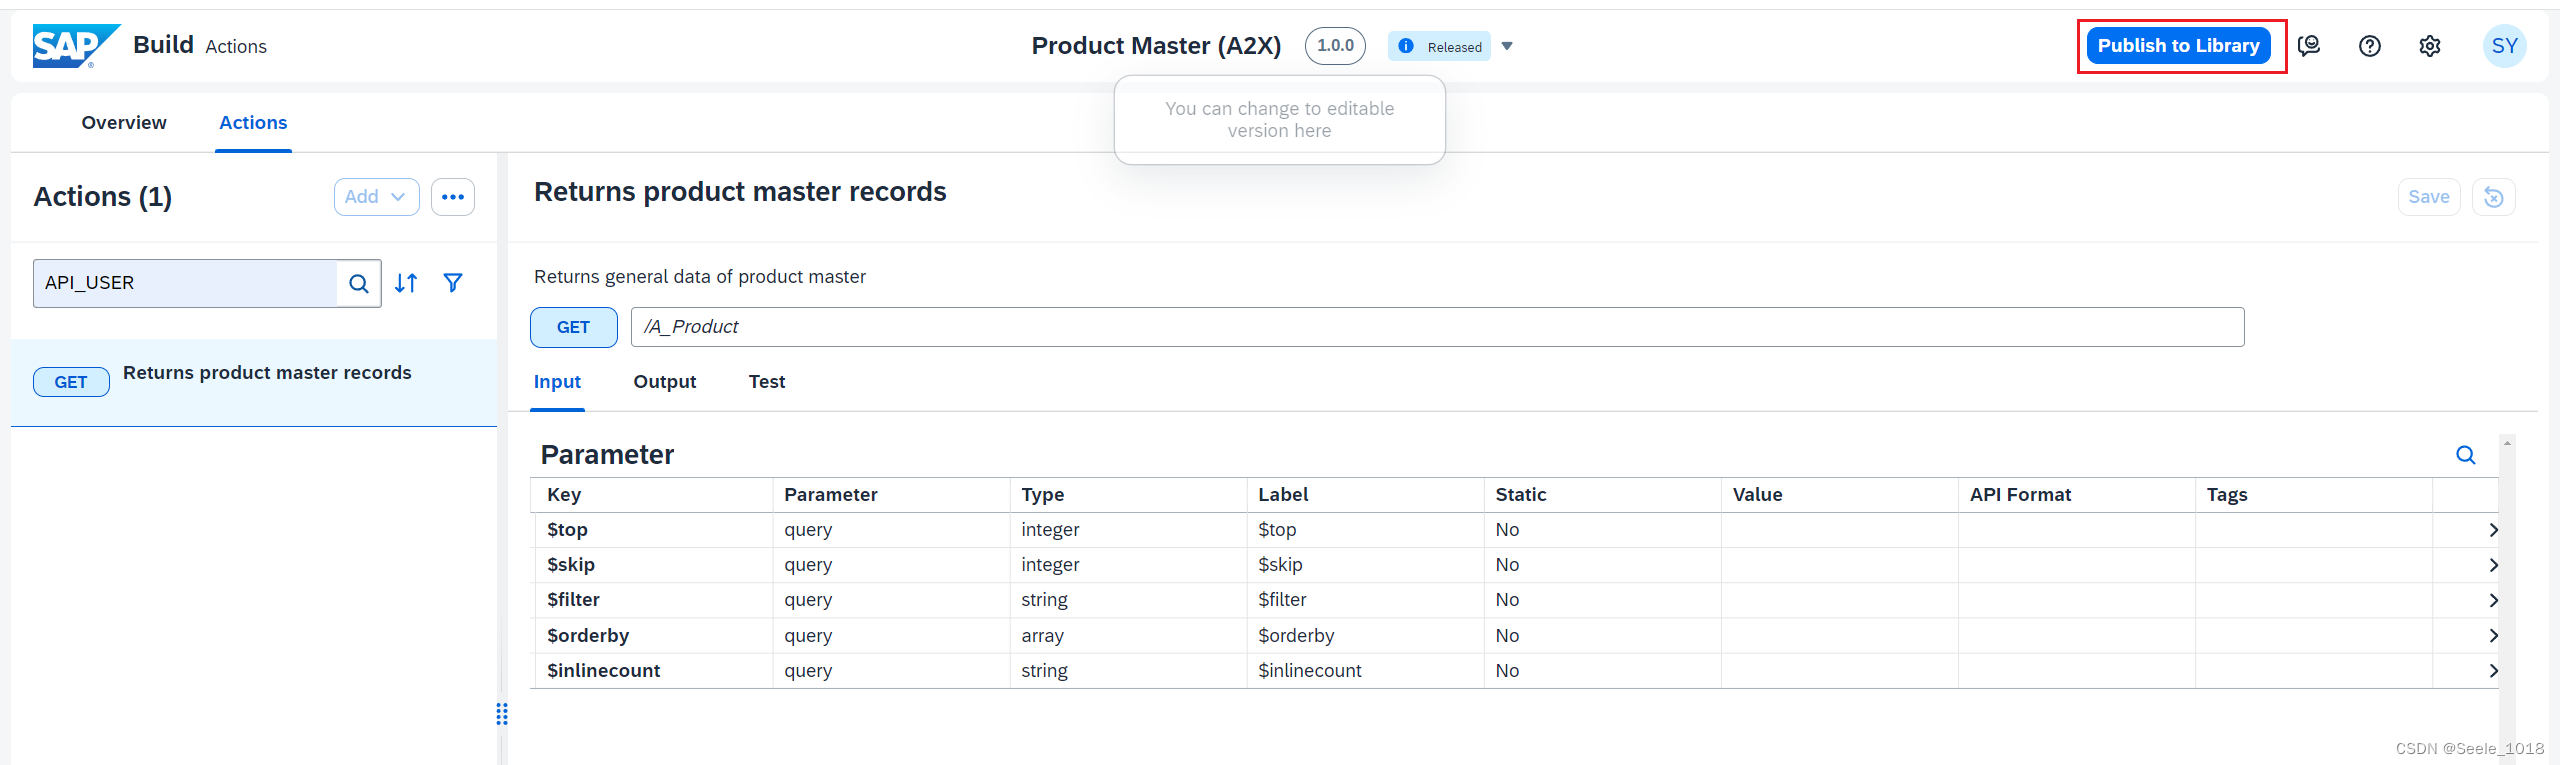
Task: Expand the $orderby row chevron
Action: click(2492, 636)
